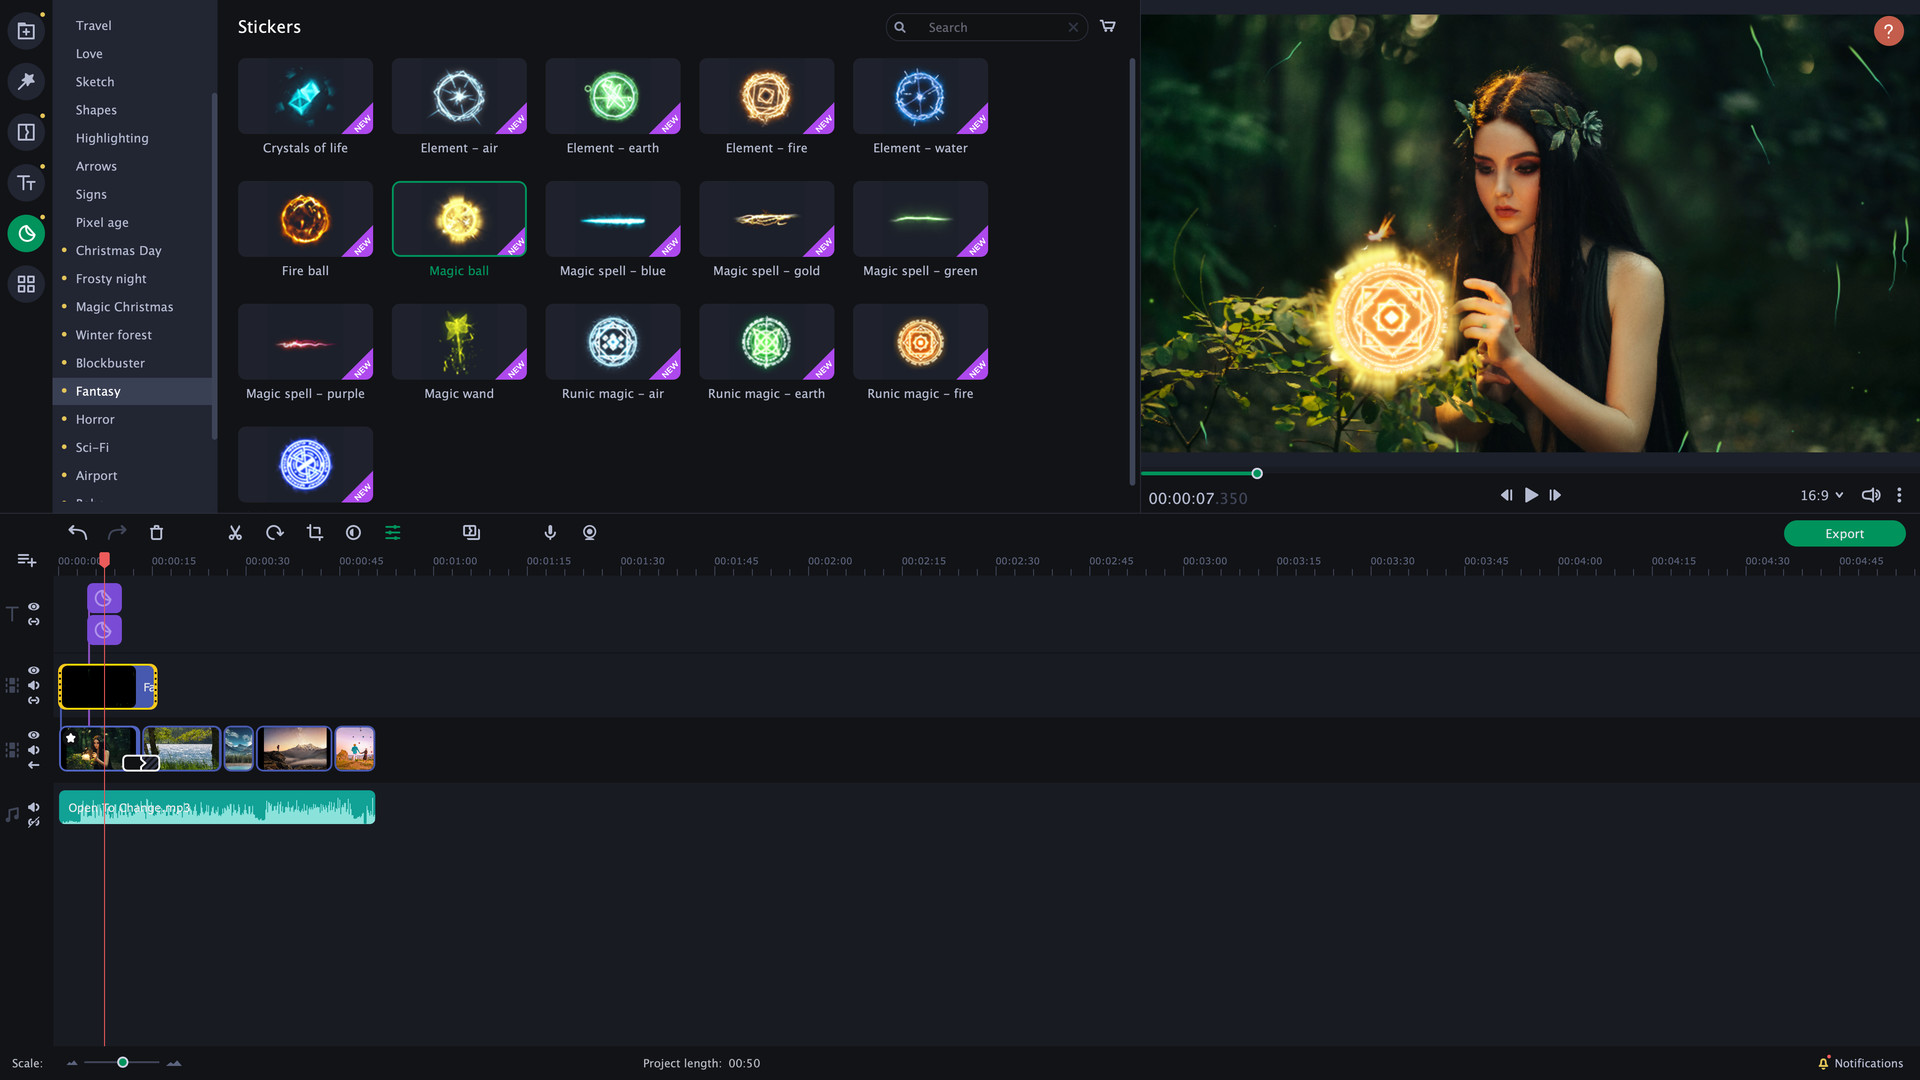
Task: Open the 16:9 aspect ratio dropdown
Action: click(1820, 494)
